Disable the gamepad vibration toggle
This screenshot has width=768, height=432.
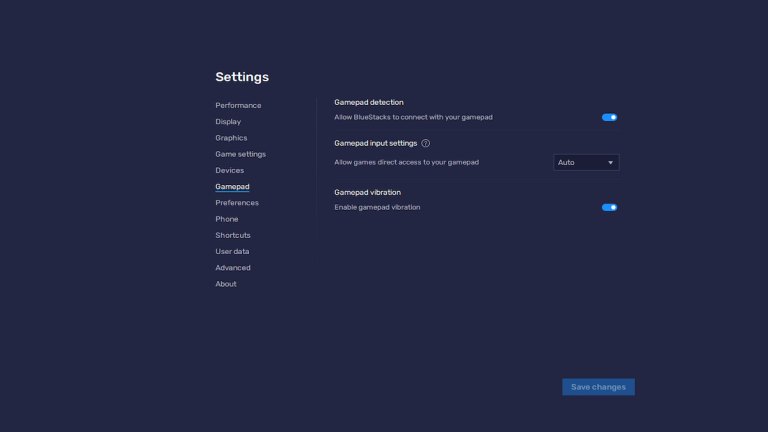point(609,207)
